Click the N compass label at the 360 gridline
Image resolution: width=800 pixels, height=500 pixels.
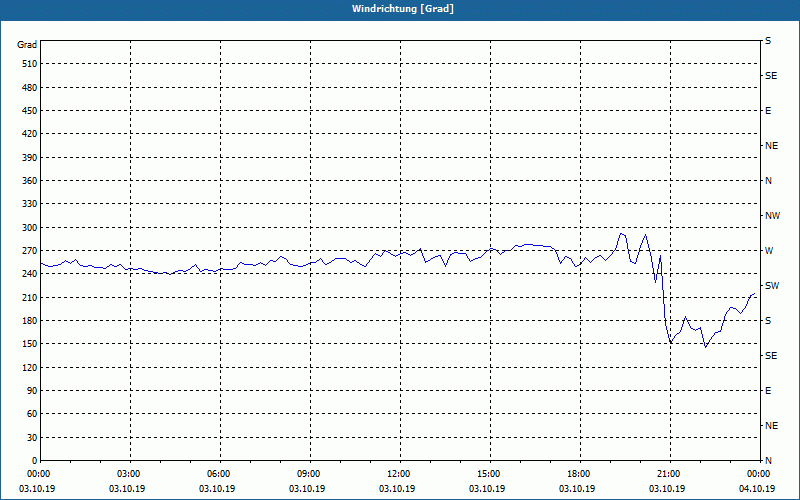[768, 181]
